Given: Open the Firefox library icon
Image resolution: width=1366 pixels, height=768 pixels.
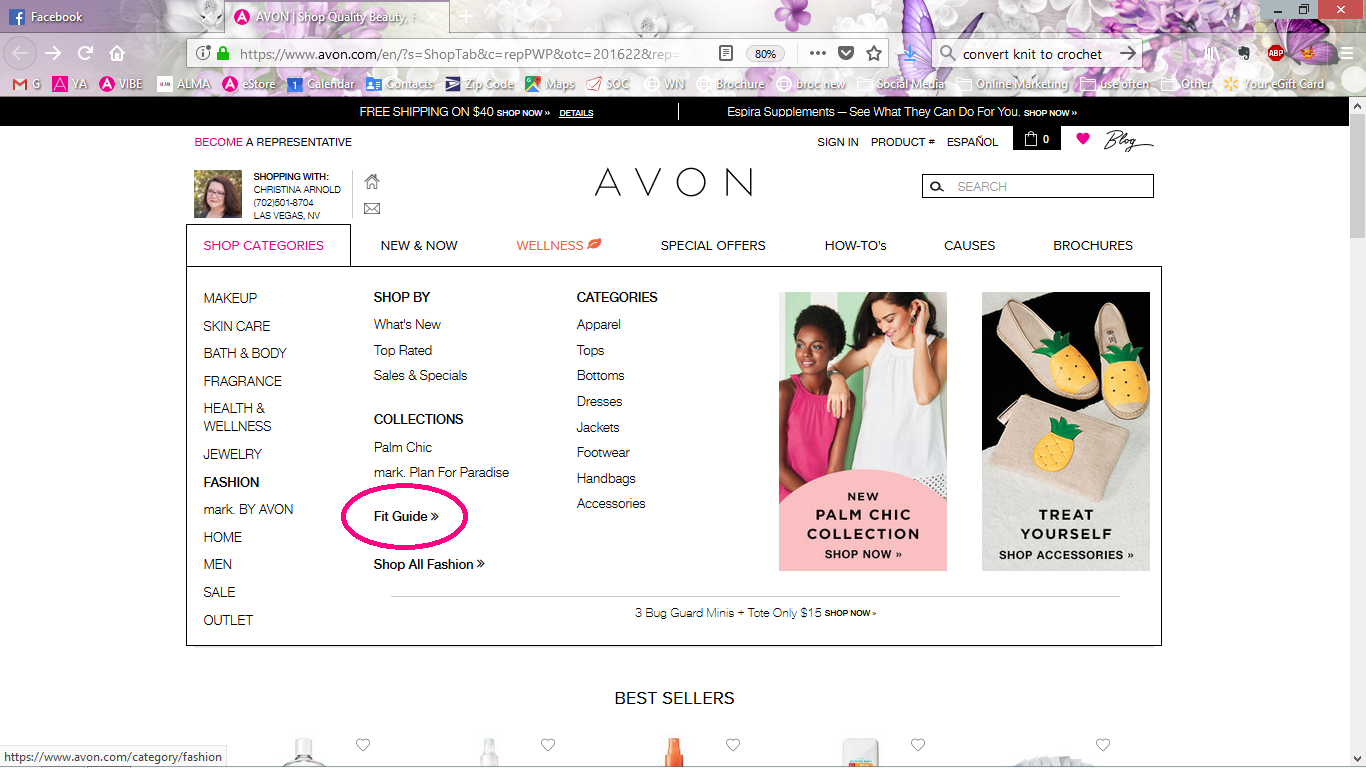Looking at the screenshot, I should [1210, 54].
